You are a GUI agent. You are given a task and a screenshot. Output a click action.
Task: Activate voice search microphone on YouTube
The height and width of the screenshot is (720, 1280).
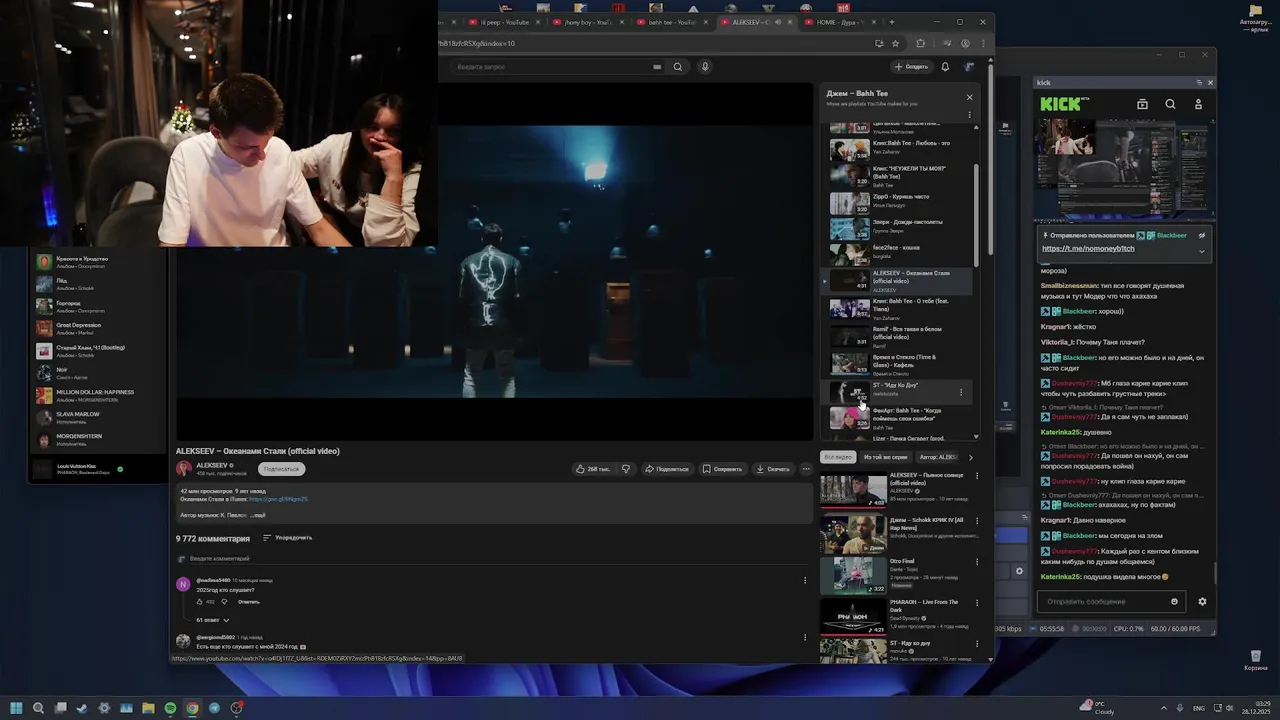(705, 67)
